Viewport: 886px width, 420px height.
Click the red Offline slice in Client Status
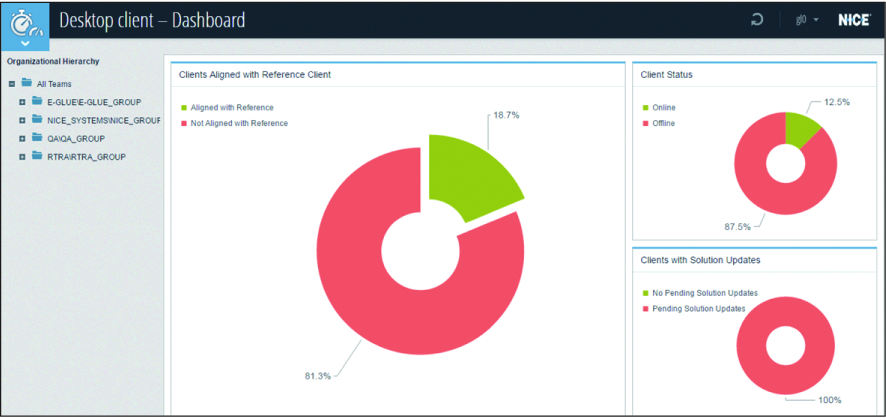click(760, 181)
